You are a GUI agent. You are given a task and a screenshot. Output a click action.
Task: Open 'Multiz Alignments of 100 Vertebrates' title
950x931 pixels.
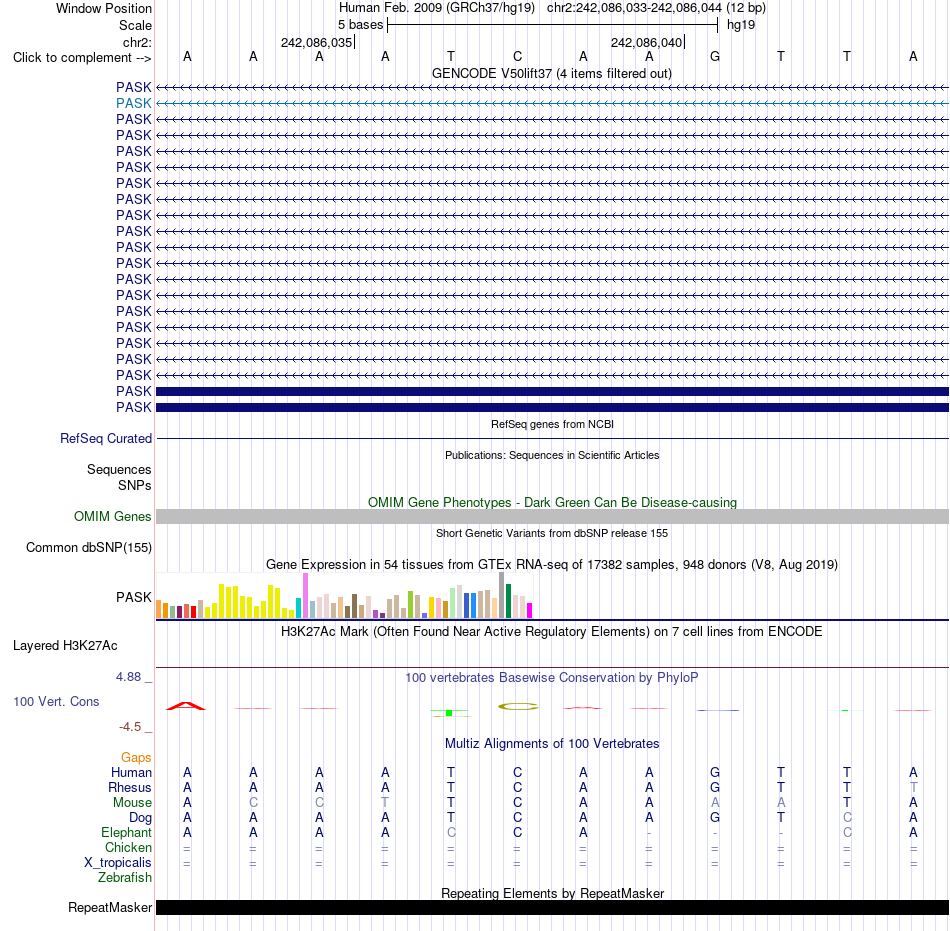[552, 744]
